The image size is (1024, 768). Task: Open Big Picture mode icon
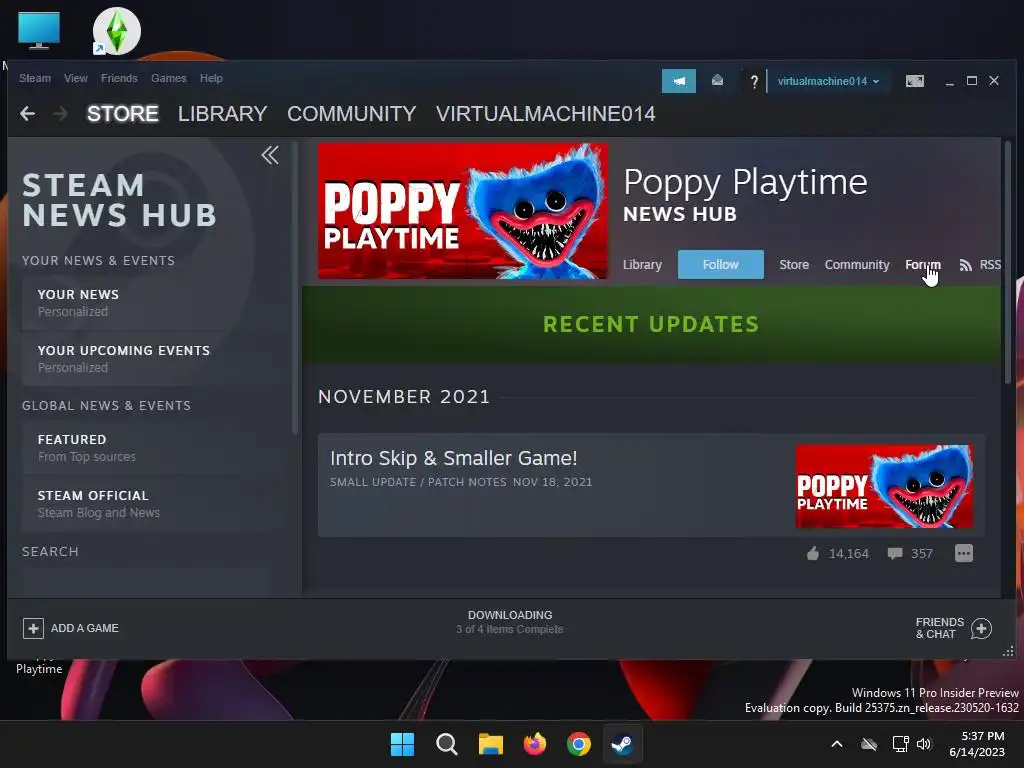[914, 81]
